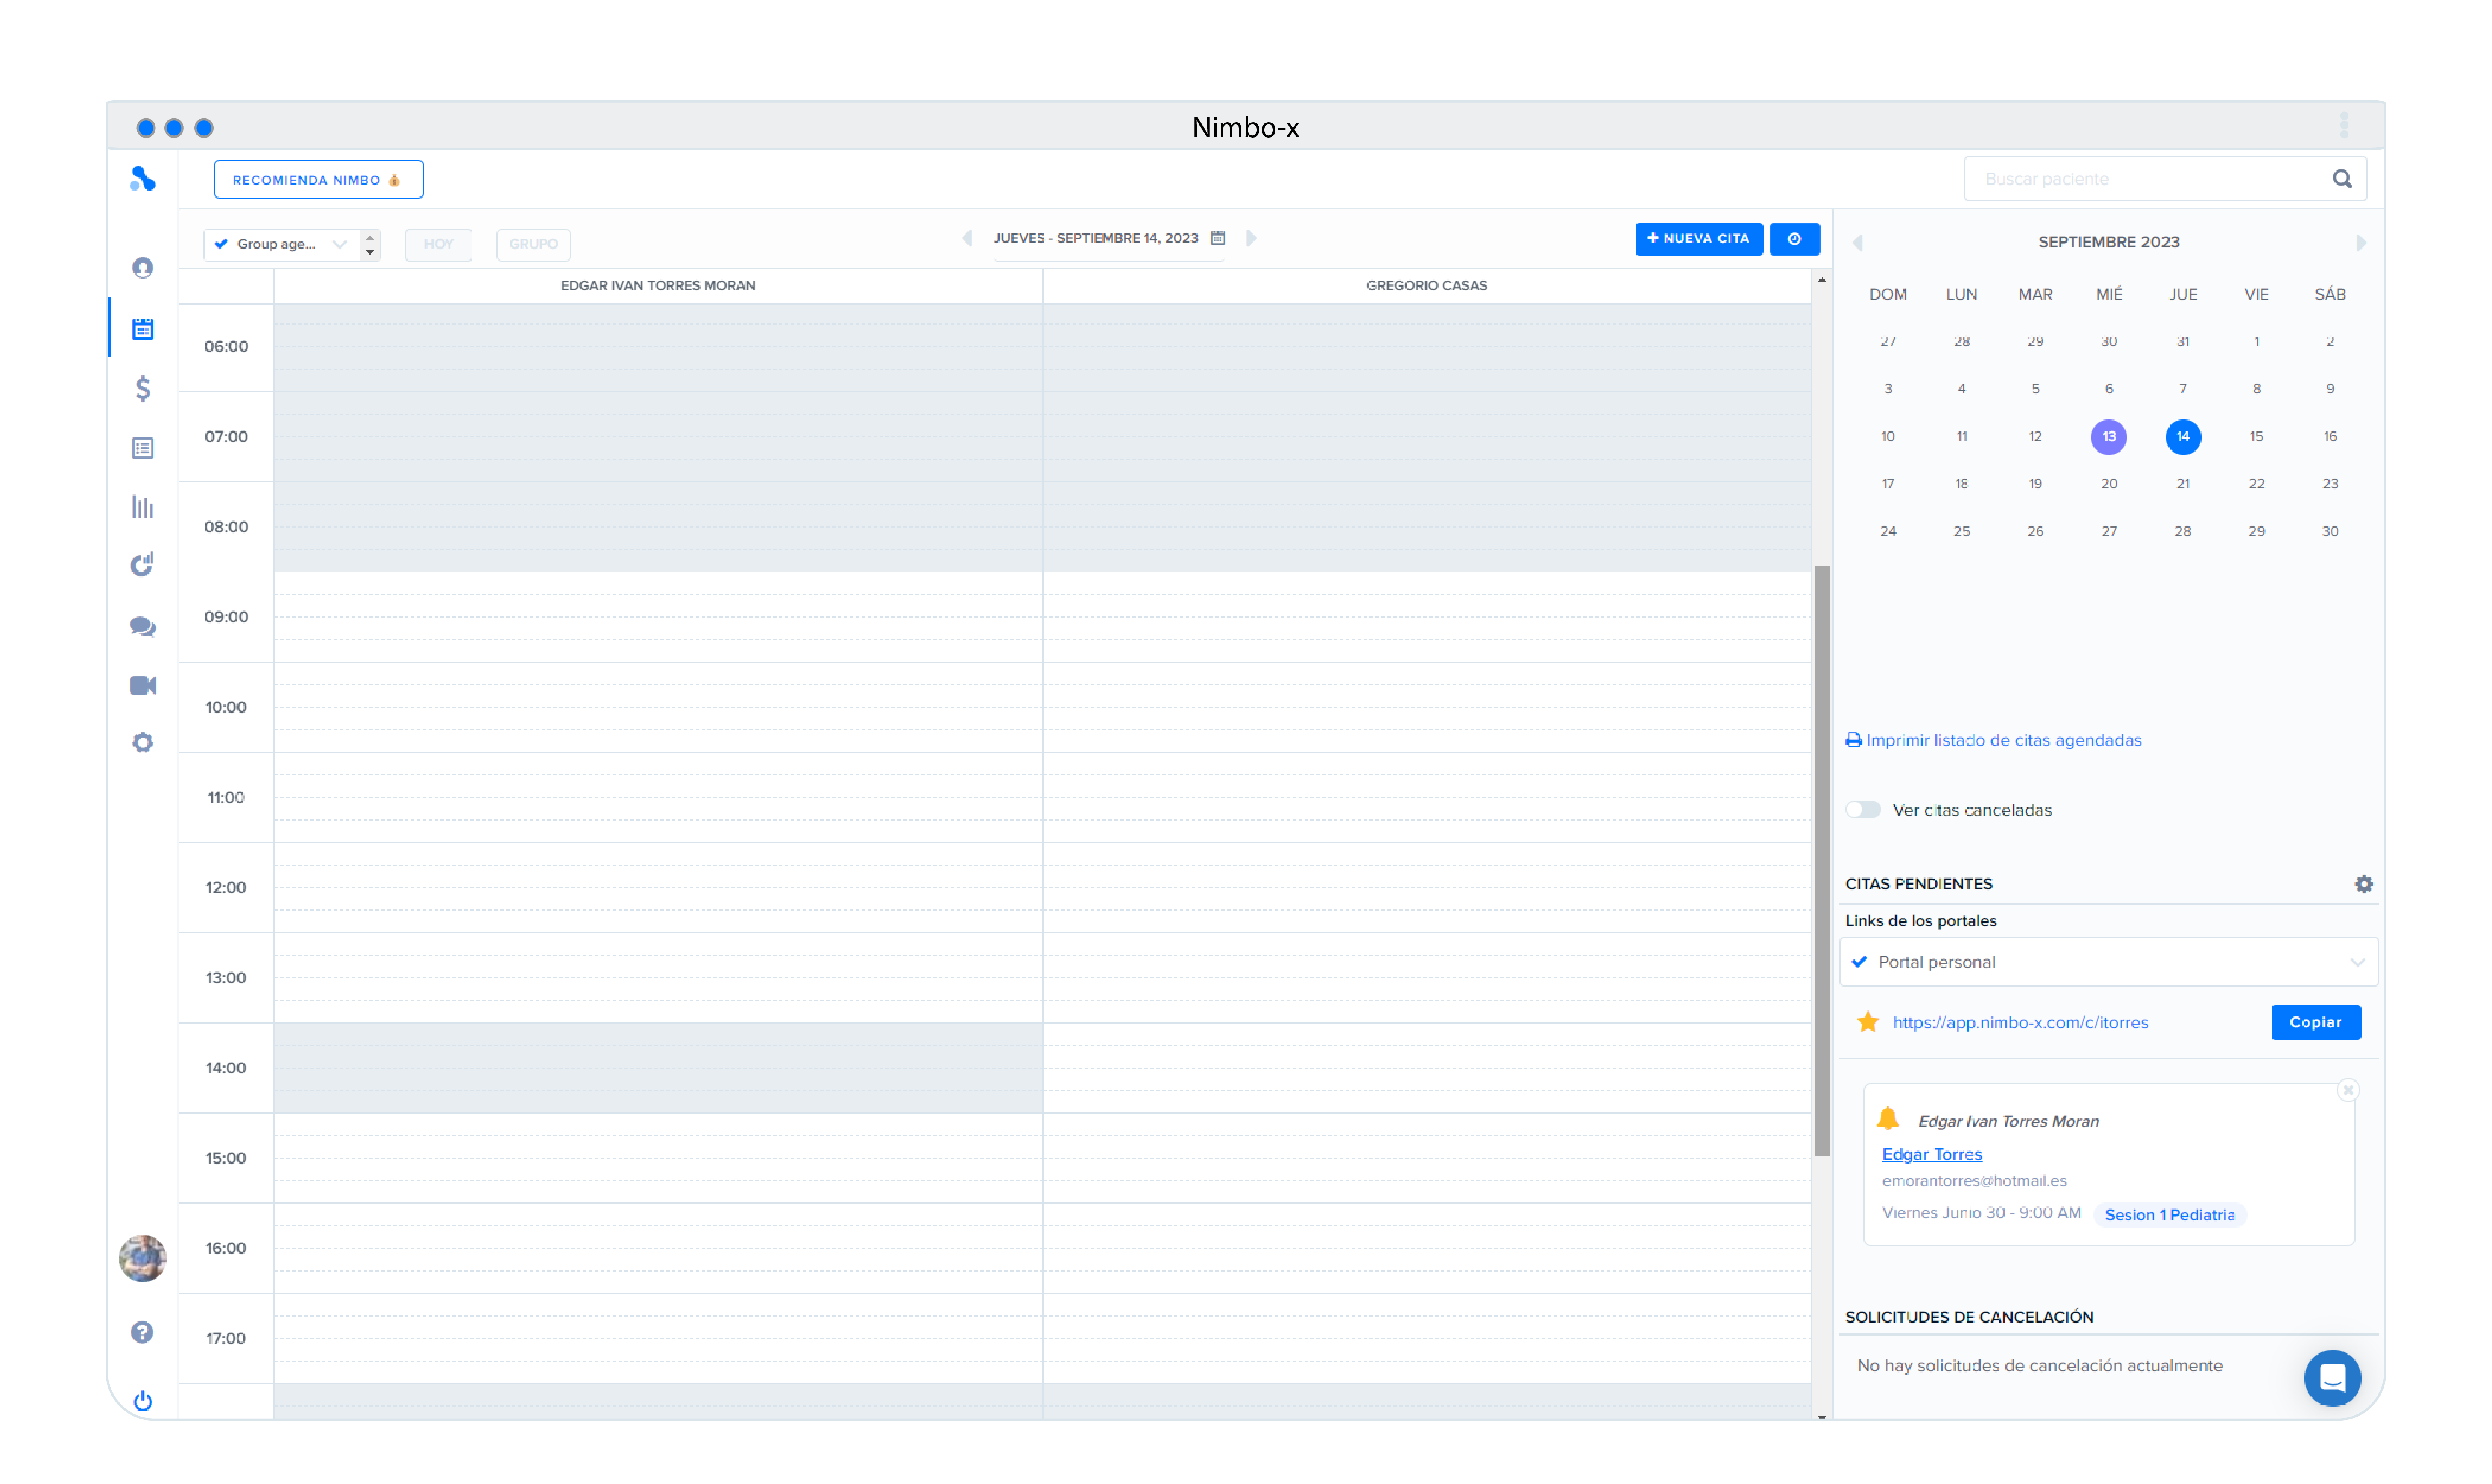Click the 11:00 slot for Gregorio Casas
The width and height of the screenshot is (2492, 1484).
pos(1427,797)
